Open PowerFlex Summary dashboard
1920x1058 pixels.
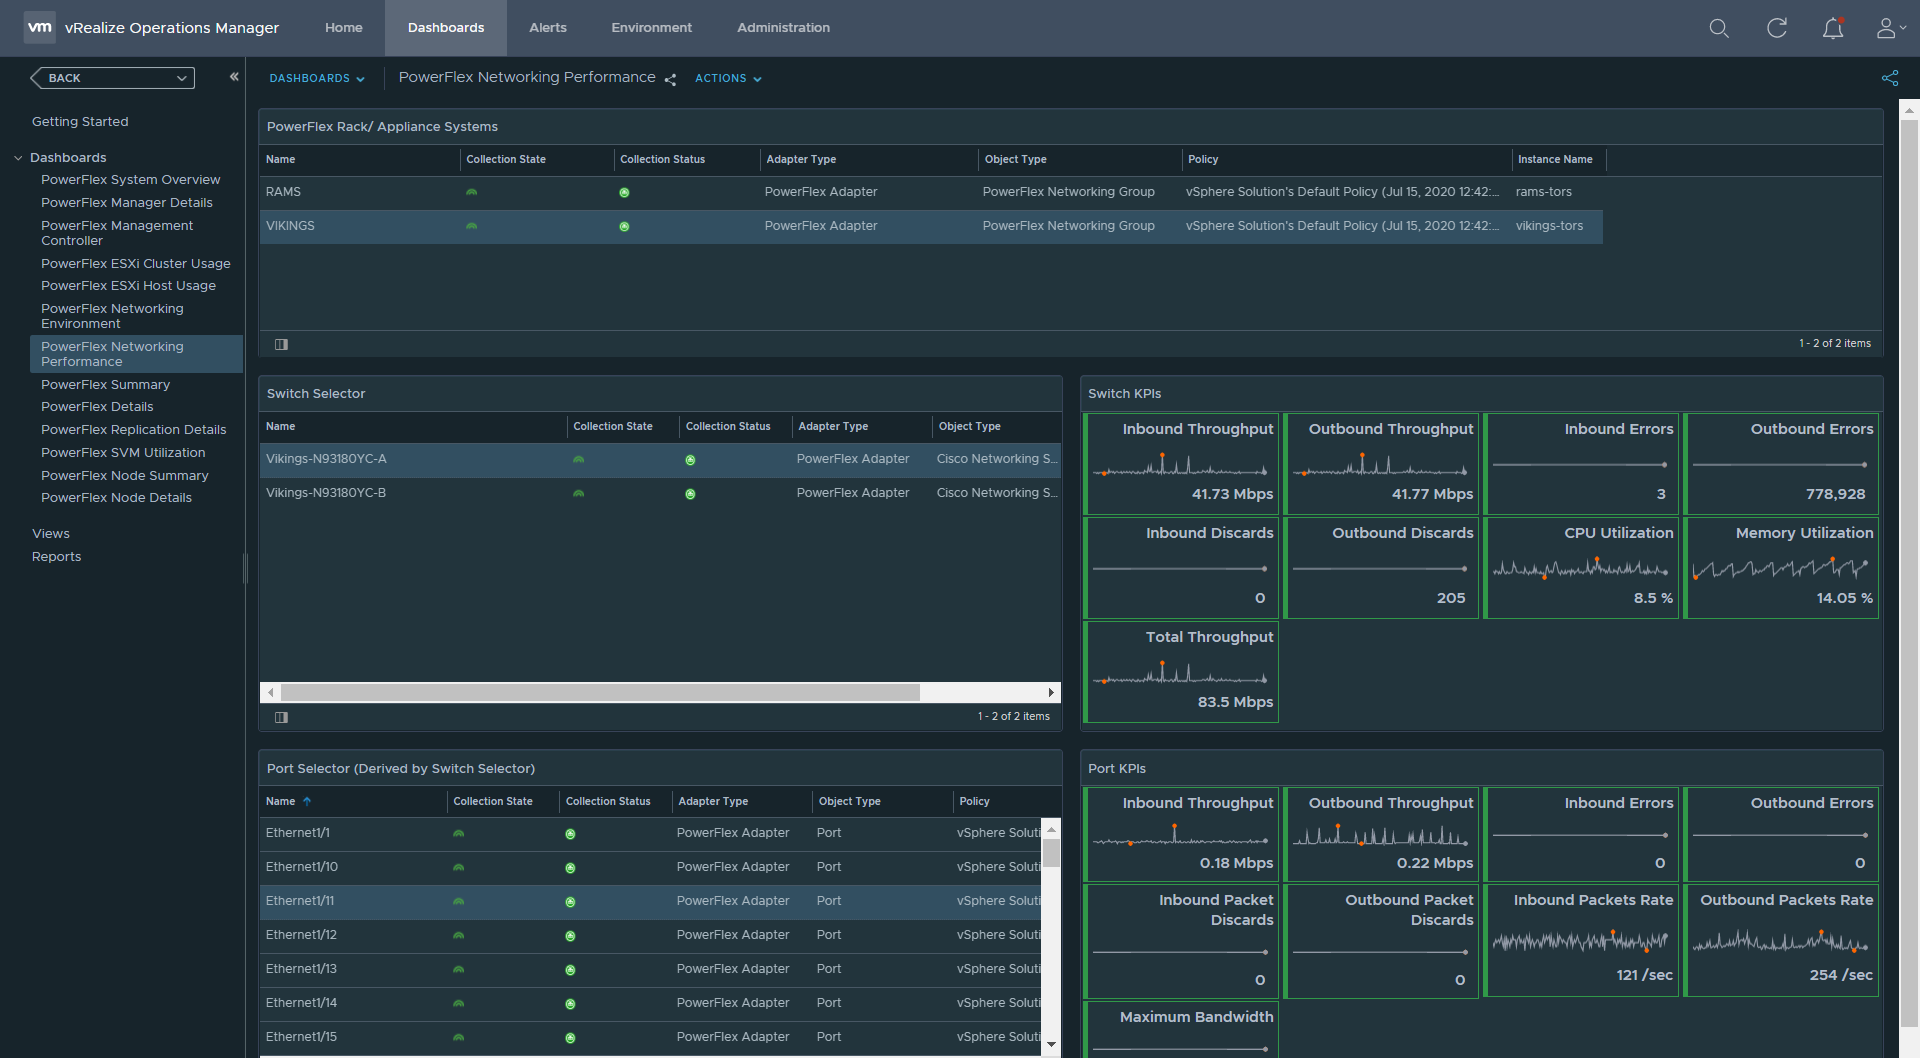click(x=105, y=385)
